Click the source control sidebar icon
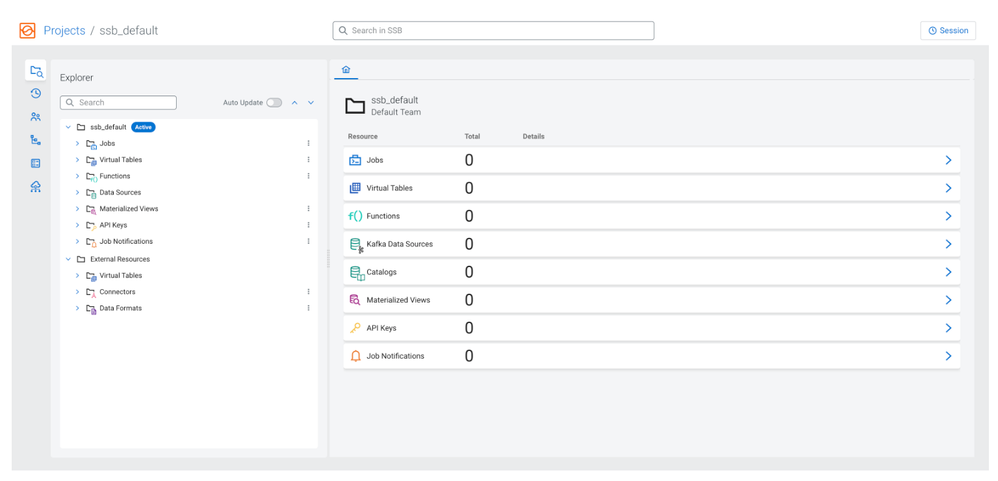Image resolution: width=998 pixels, height=481 pixels. (36, 140)
